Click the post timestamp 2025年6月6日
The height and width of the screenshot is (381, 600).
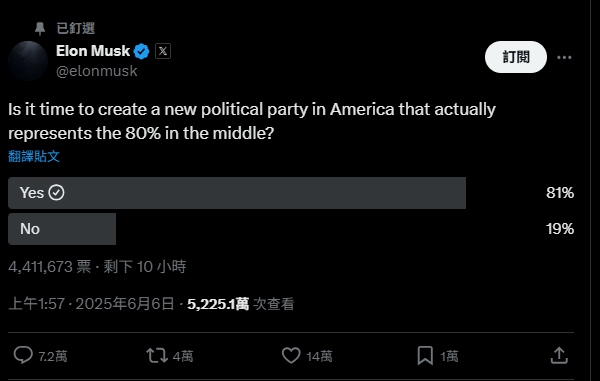[125, 304]
